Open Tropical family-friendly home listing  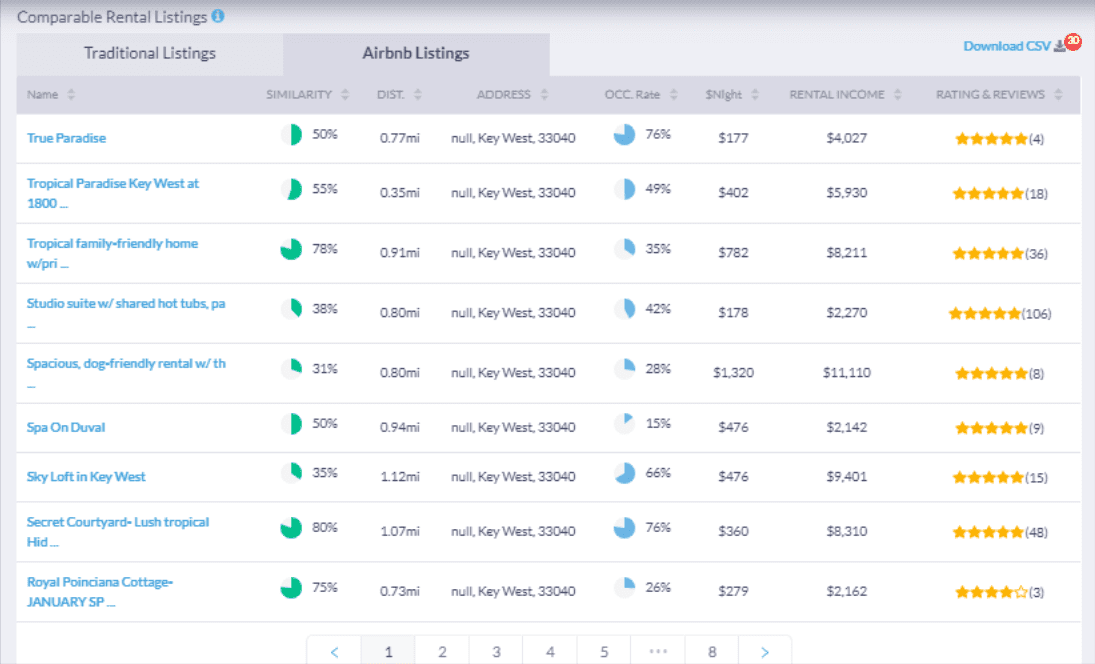[x=112, y=244]
